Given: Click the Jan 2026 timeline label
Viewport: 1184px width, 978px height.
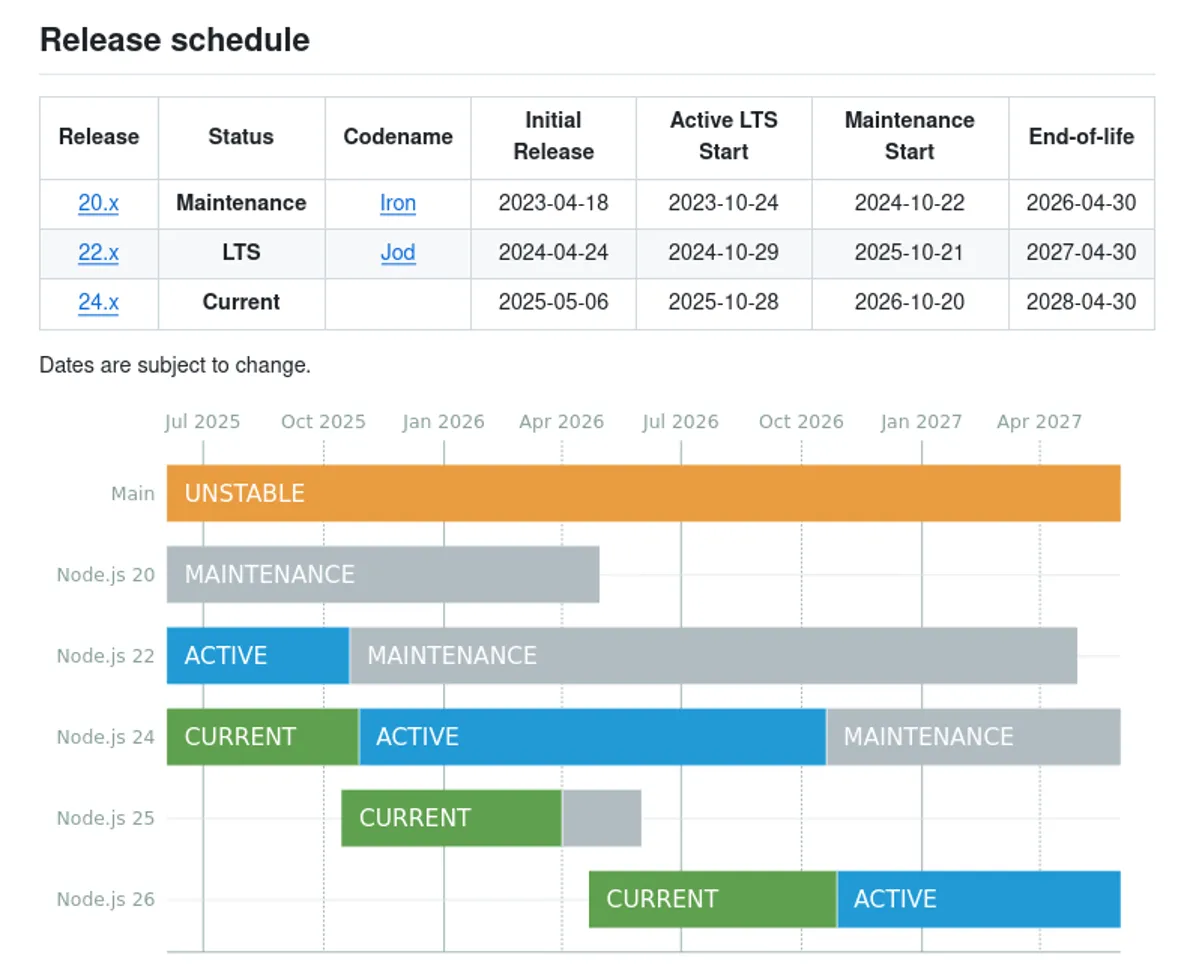Looking at the screenshot, I should click(443, 422).
